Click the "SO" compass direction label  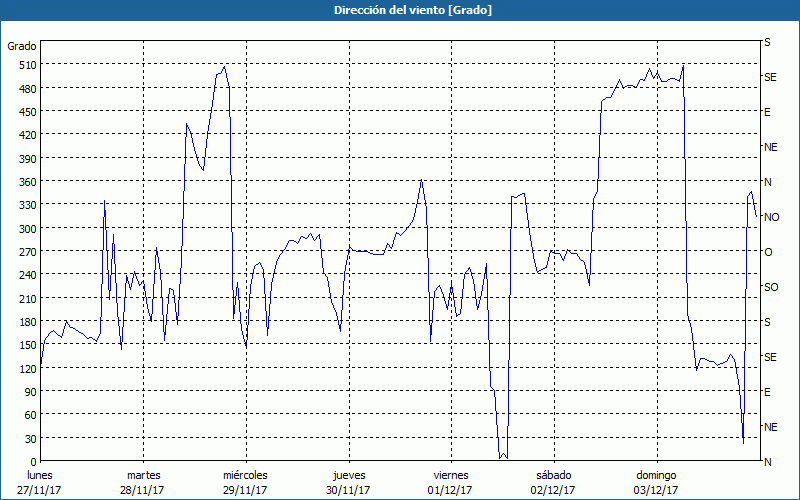tap(770, 287)
